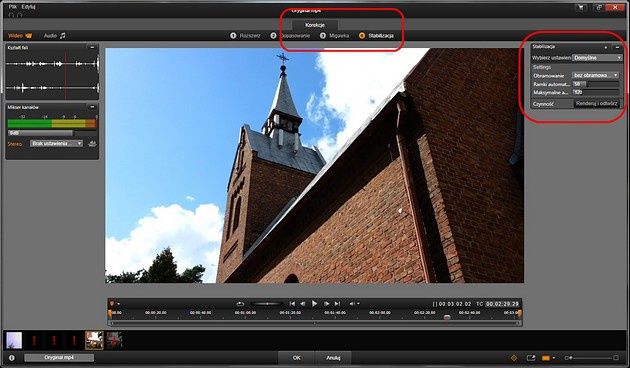Collapse the Kształt fali panel
Screen dimensions: 630x368
tap(92, 47)
